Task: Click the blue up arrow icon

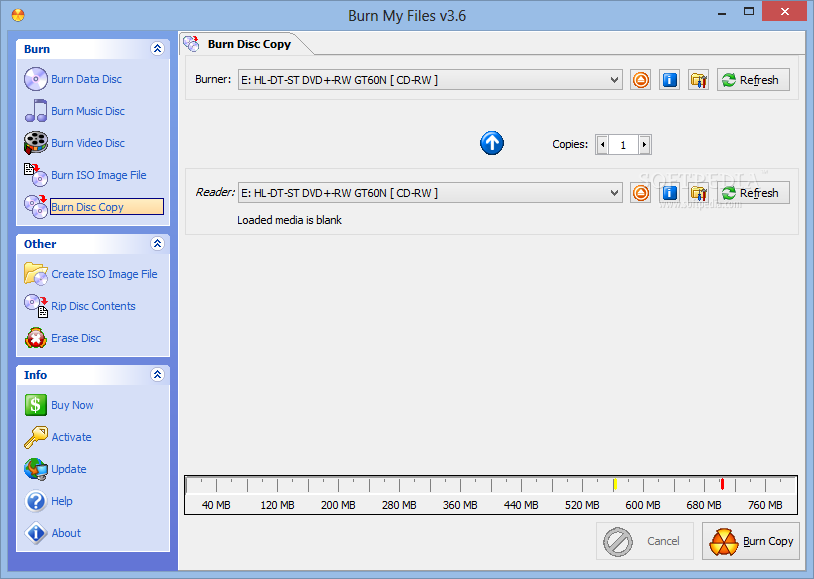Action: 492,143
